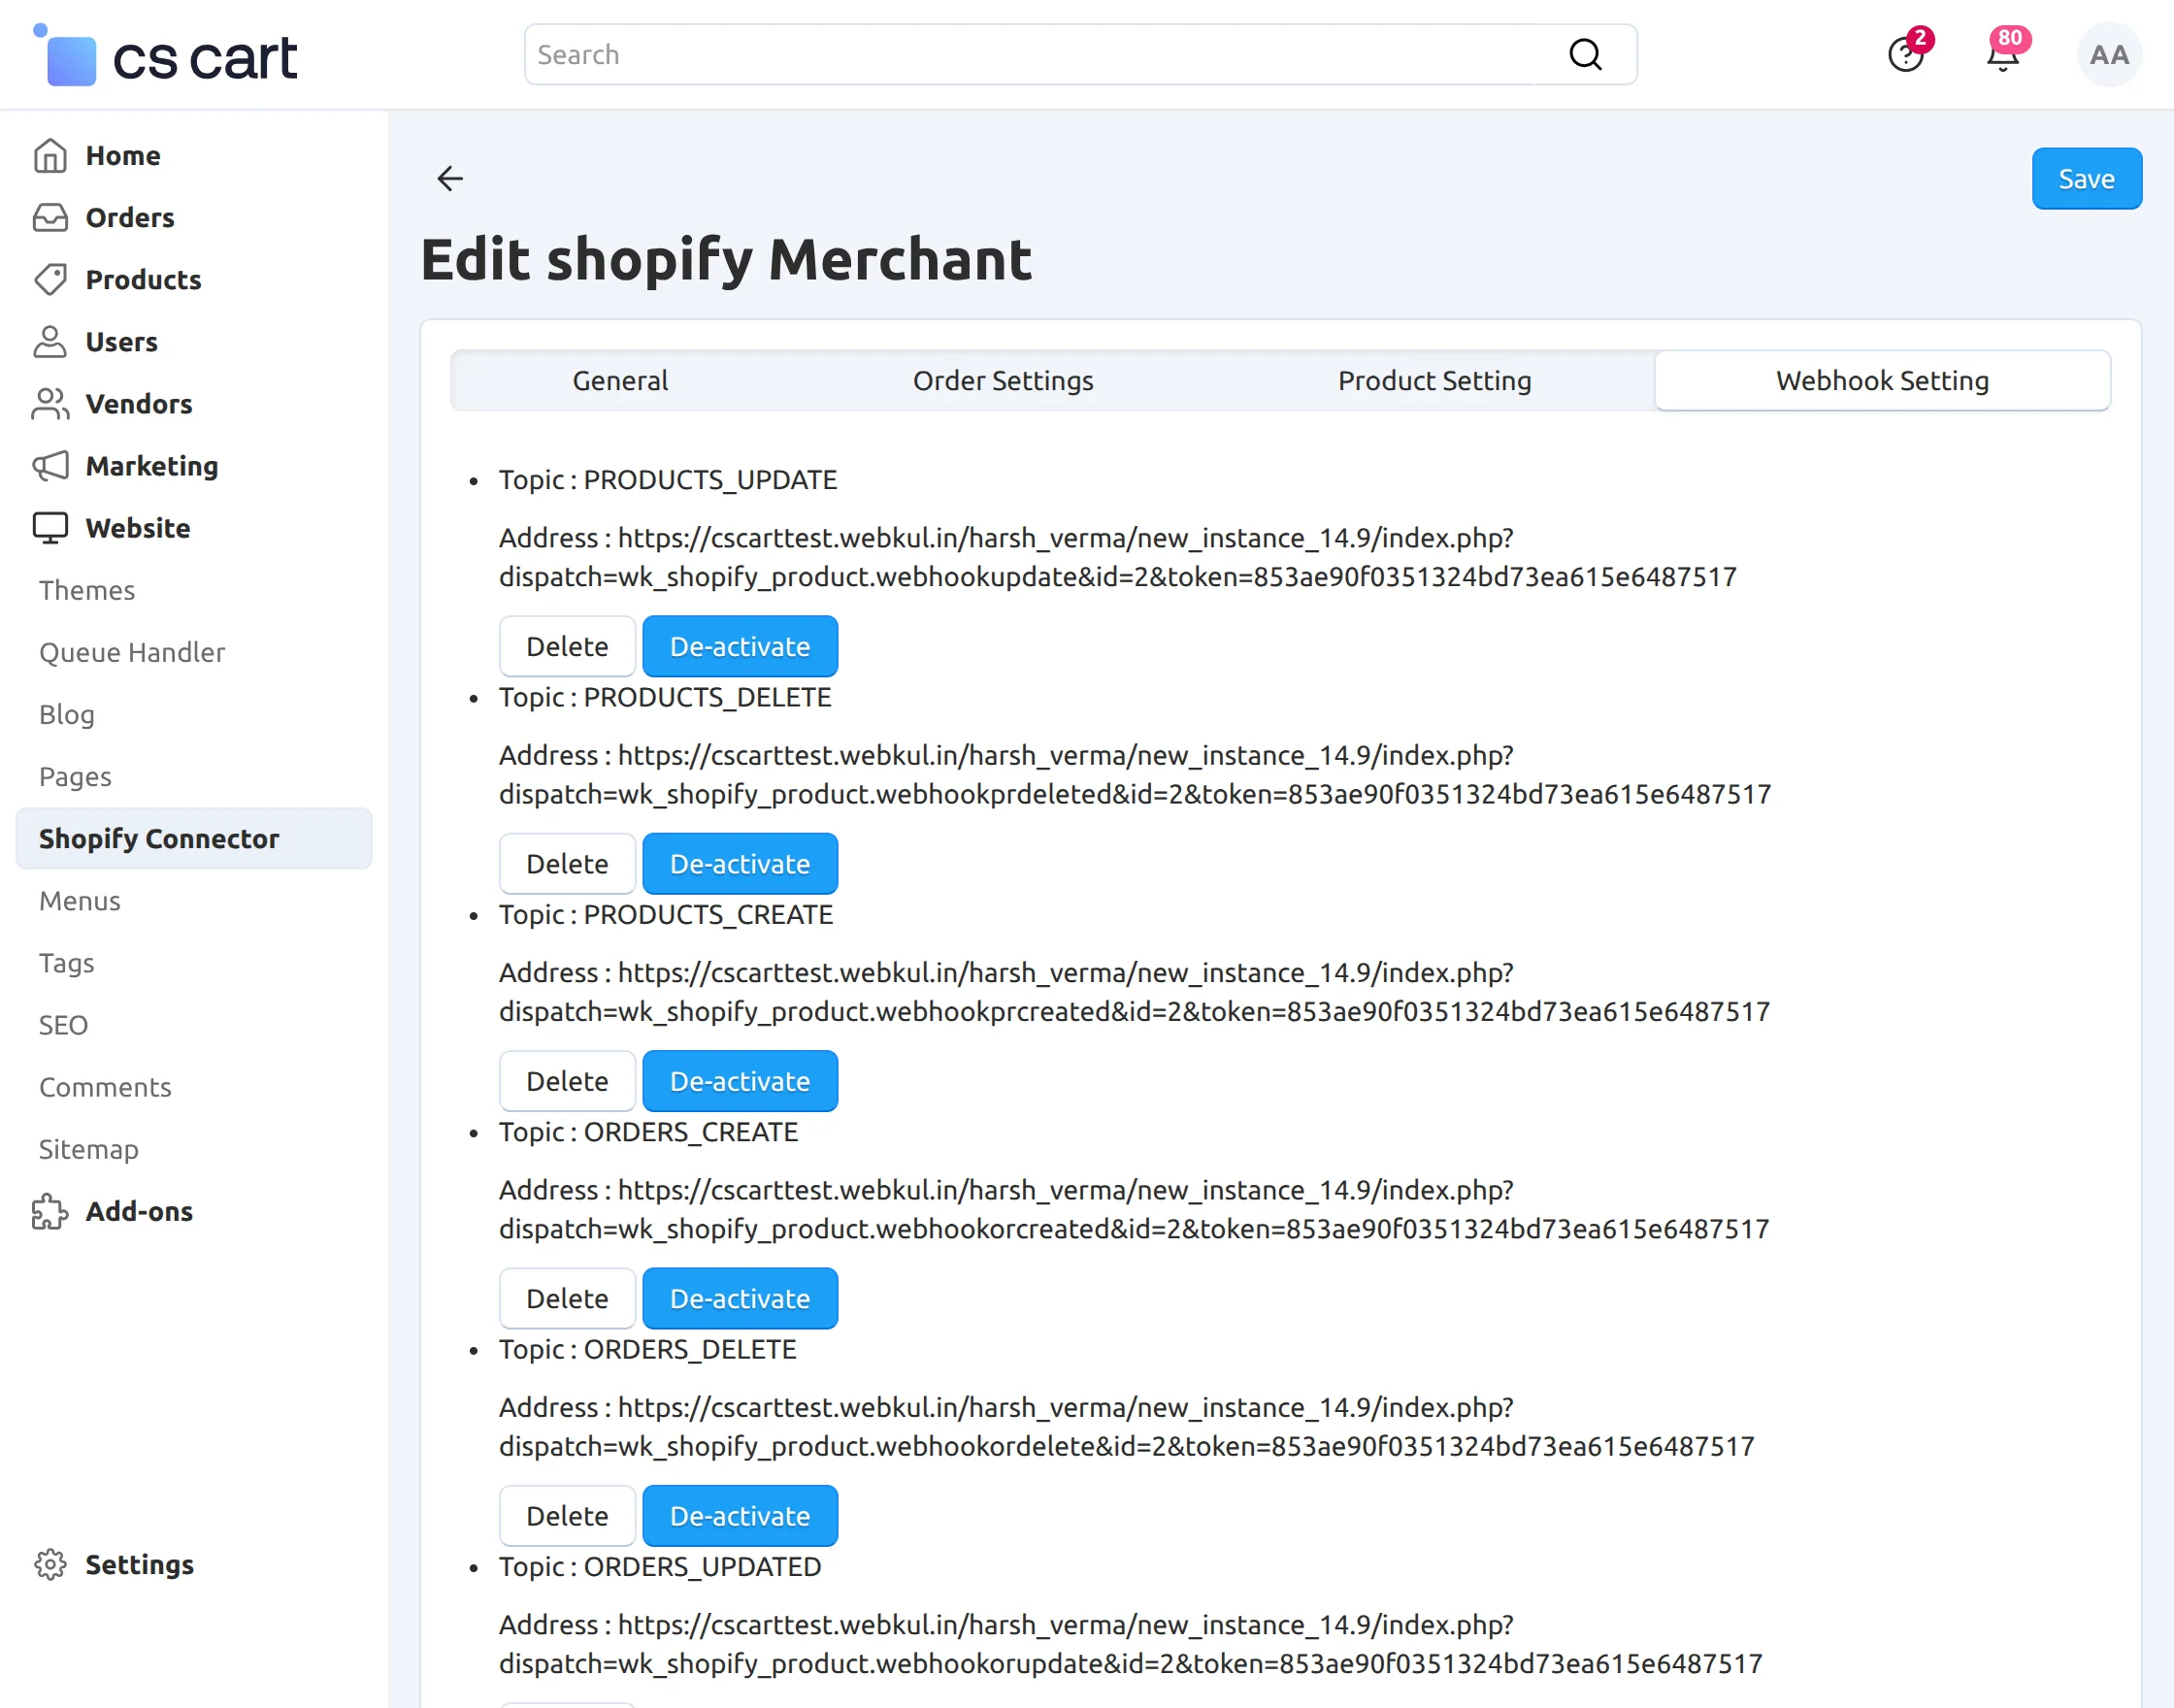
Task: Collapse the Website sidebar section
Action: click(137, 528)
